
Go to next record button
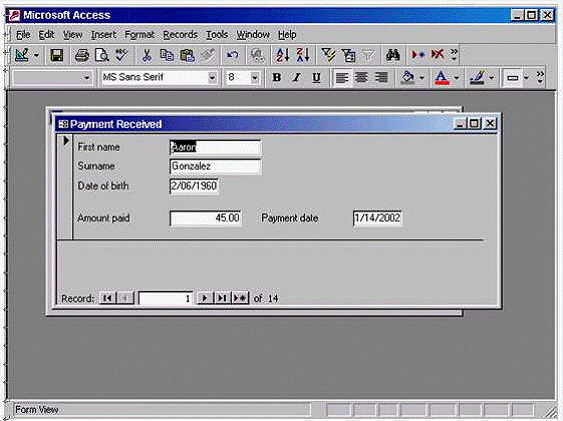[x=204, y=298]
